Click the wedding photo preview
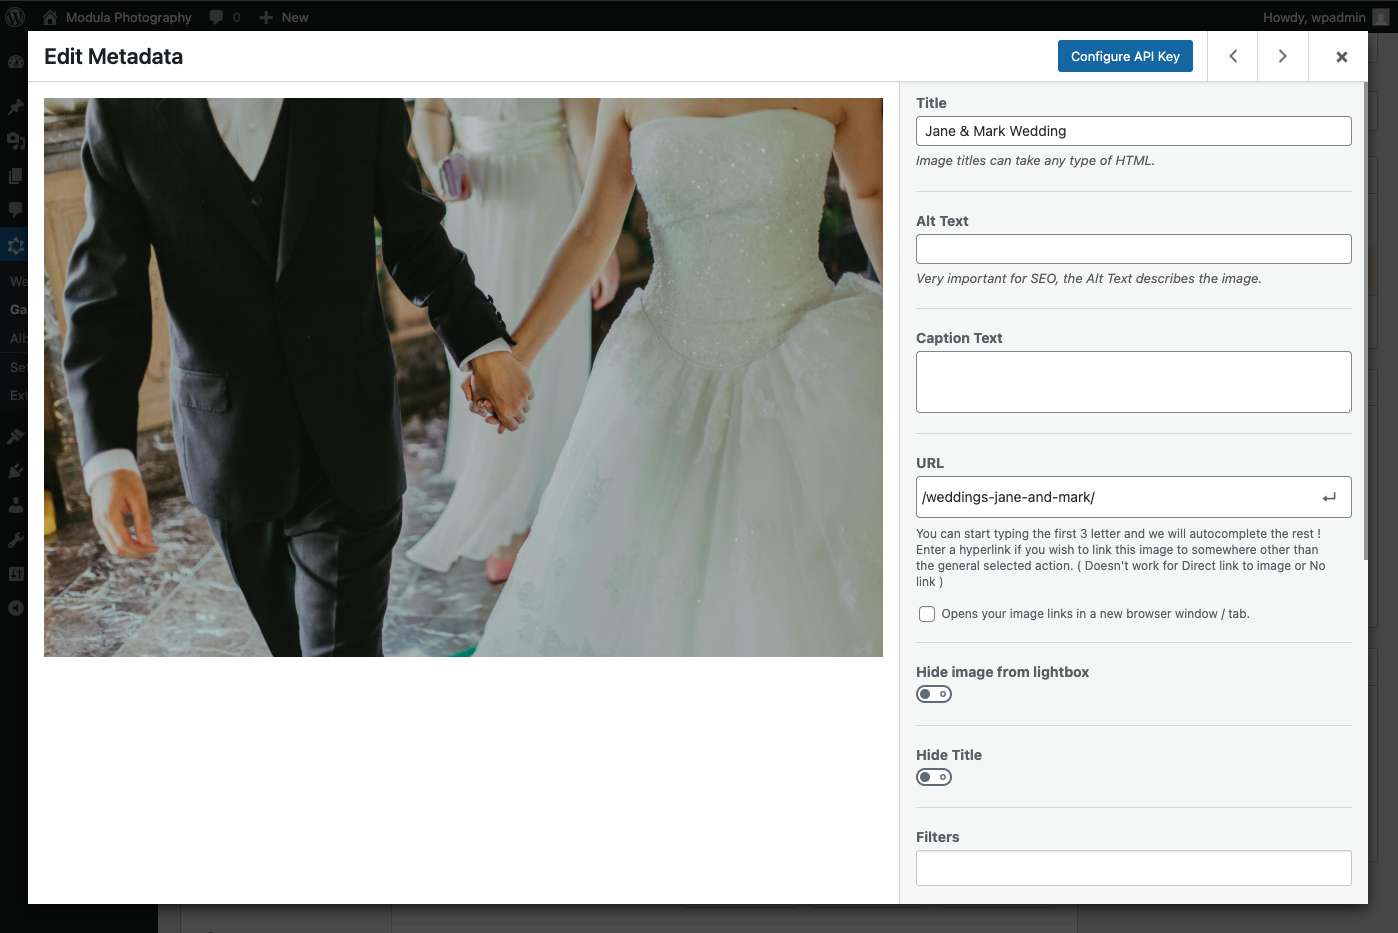The height and width of the screenshot is (933, 1398). [463, 377]
